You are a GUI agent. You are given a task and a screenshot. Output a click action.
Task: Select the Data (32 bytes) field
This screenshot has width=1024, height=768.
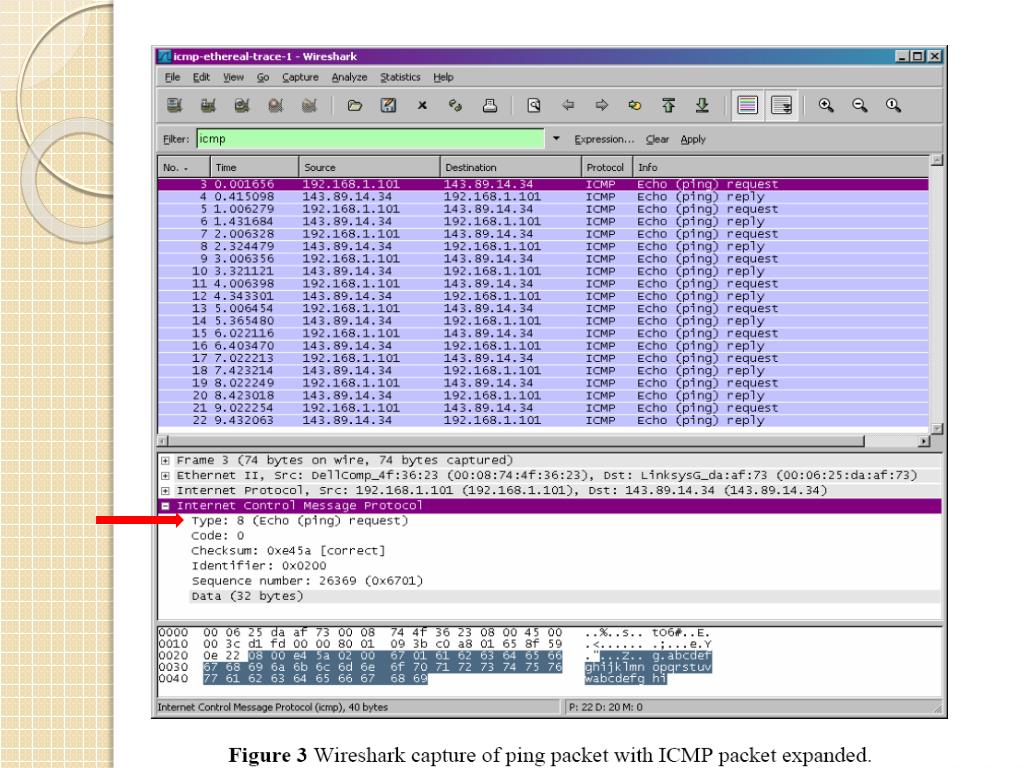point(565,596)
